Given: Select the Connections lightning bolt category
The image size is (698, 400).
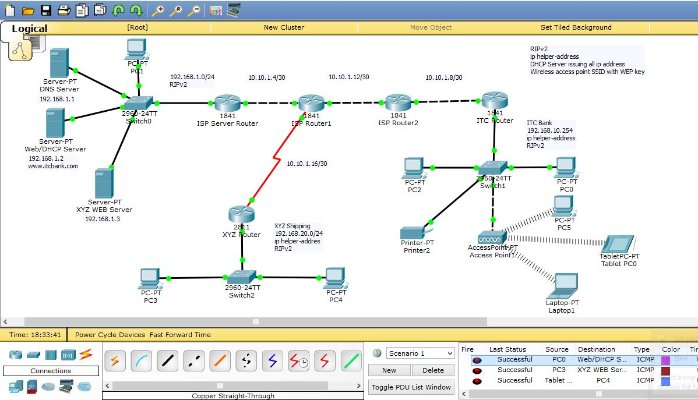Looking at the screenshot, I should coord(85,355).
